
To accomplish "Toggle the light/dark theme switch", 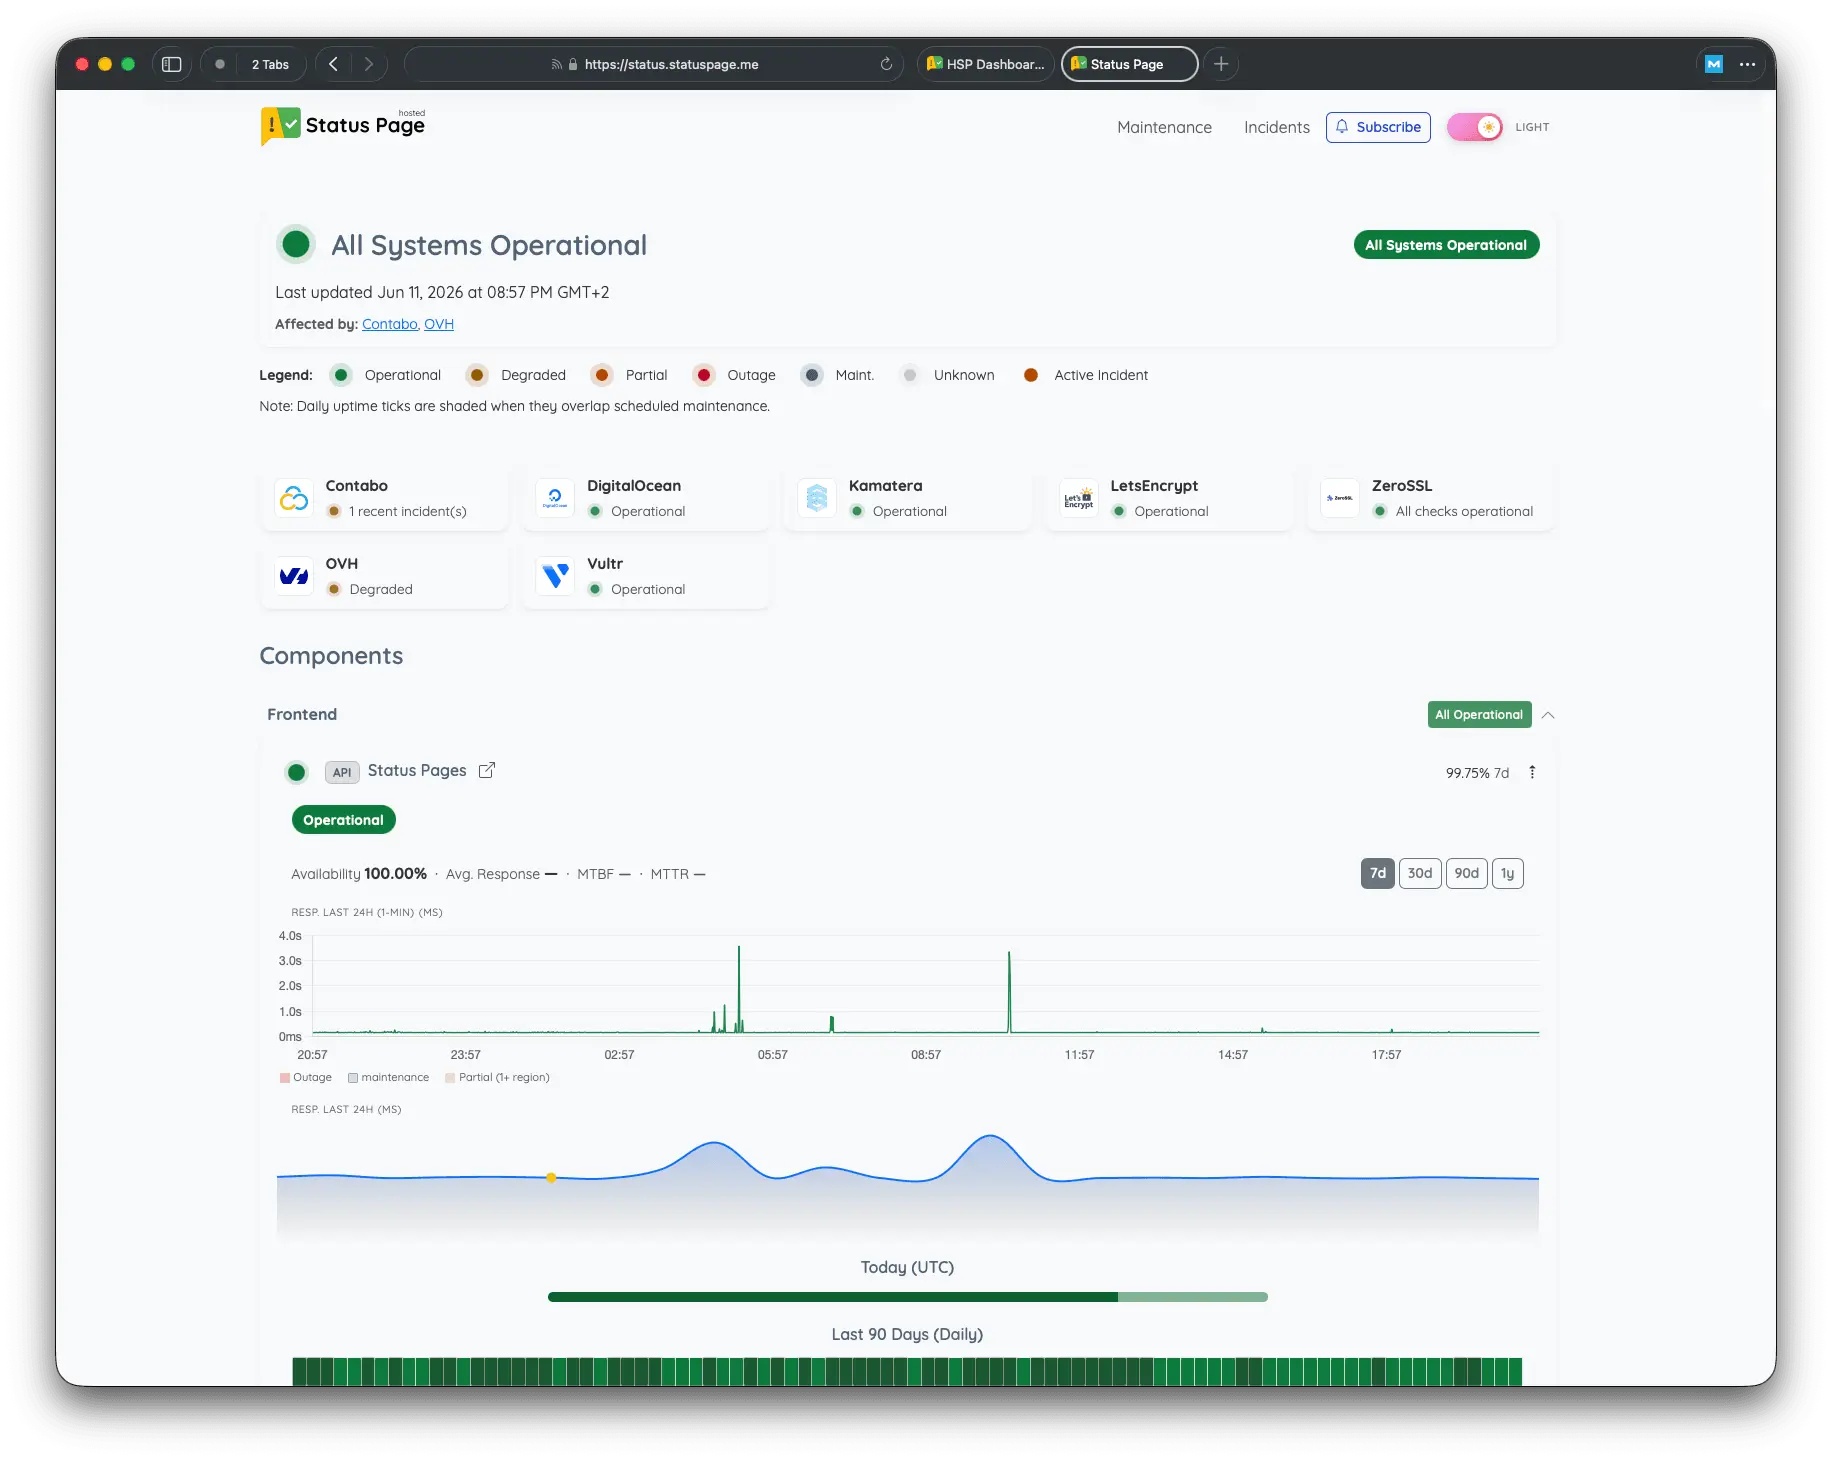I will (x=1474, y=127).
